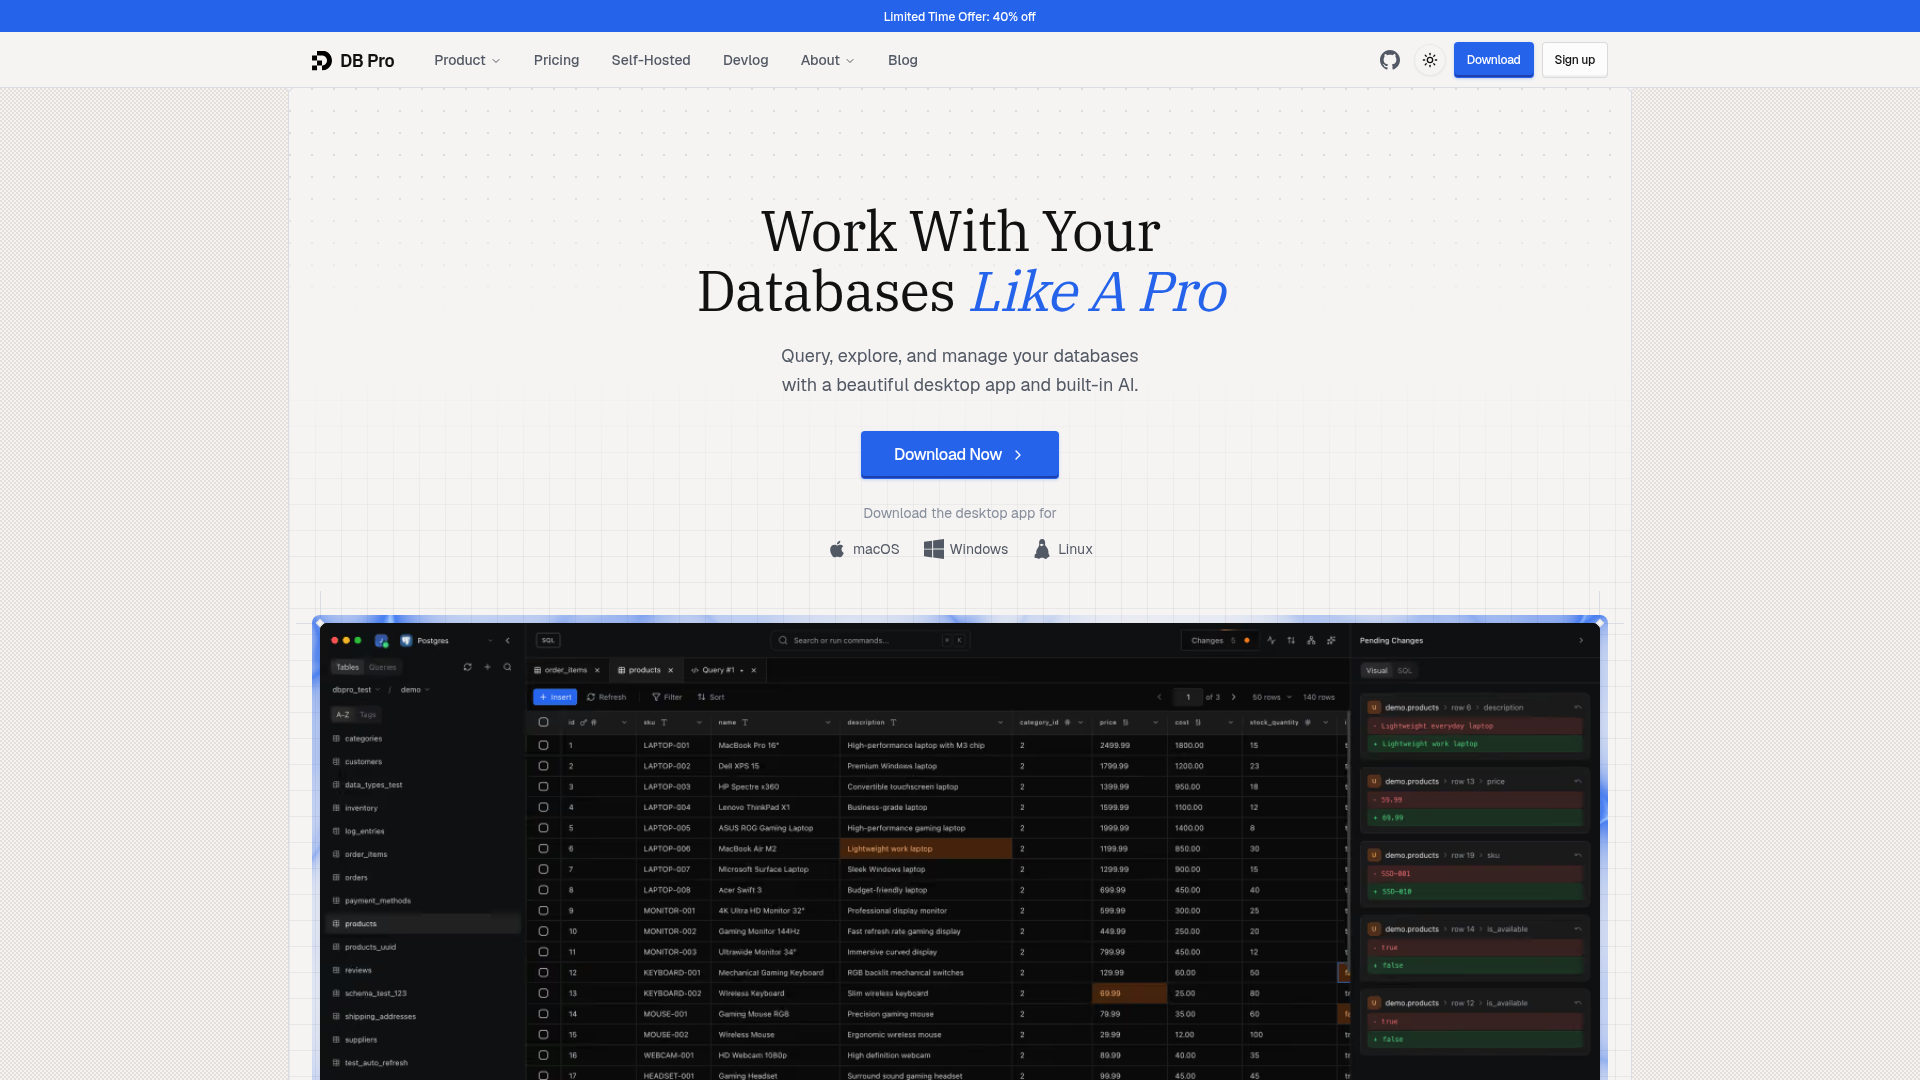
Task: Click the Search or run commands field
Action: 869,641
